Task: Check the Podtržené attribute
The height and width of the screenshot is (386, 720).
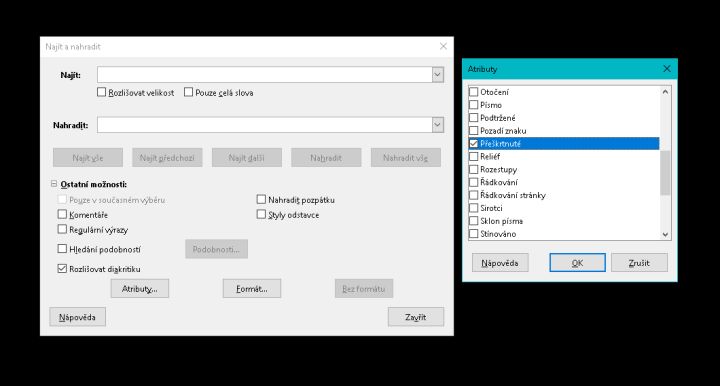Action: tap(473, 117)
